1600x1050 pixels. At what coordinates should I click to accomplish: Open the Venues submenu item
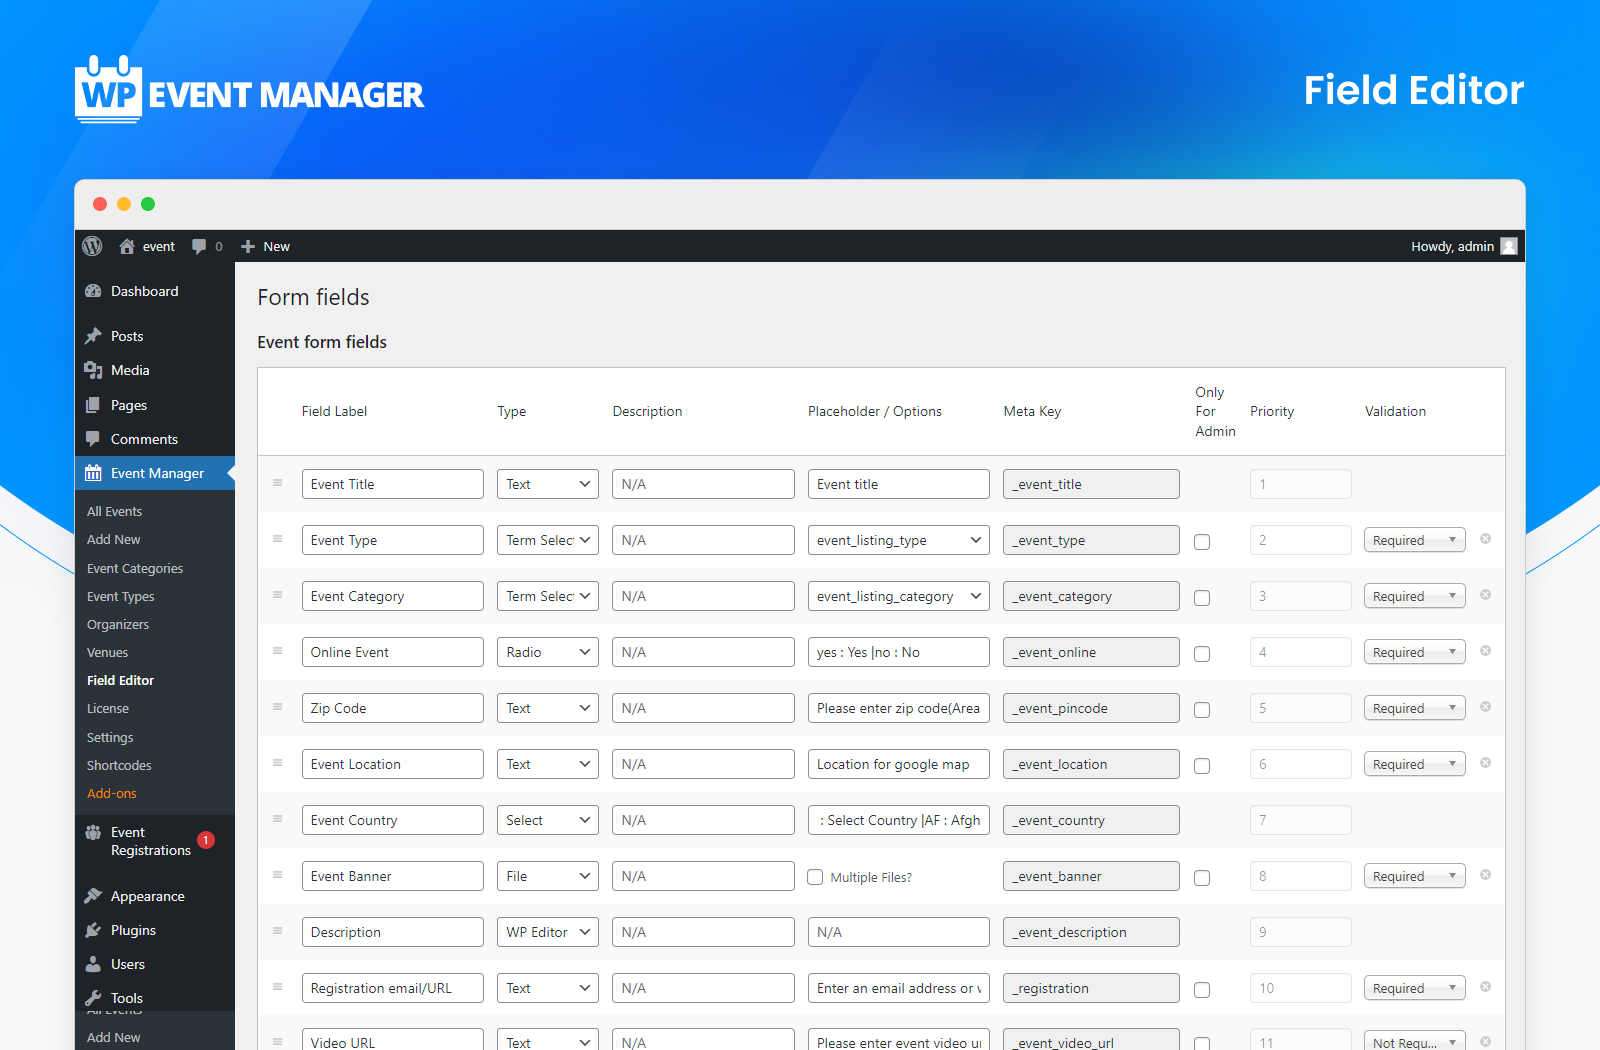[x=107, y=652]
